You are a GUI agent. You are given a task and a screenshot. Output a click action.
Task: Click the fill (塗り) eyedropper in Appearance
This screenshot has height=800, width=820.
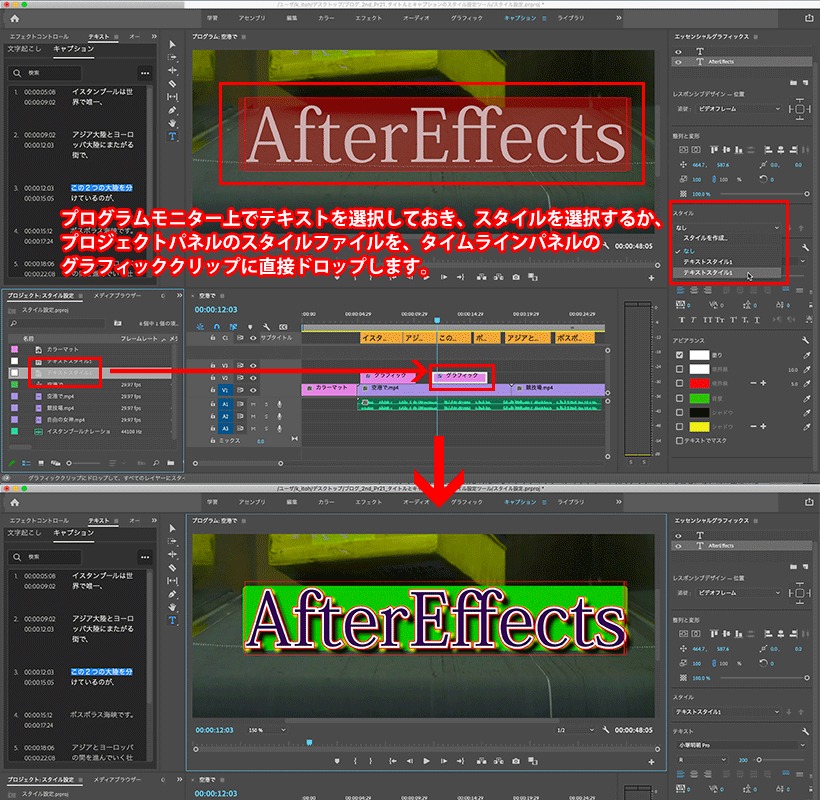tap(806, 355)
